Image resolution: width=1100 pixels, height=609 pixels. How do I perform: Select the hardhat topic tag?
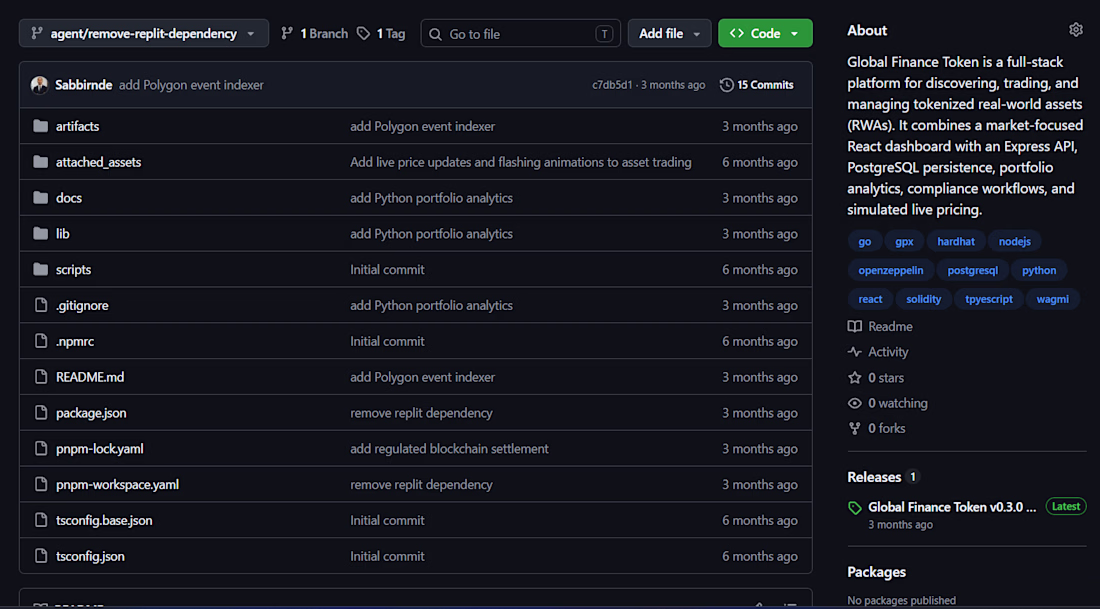point(956,241)
